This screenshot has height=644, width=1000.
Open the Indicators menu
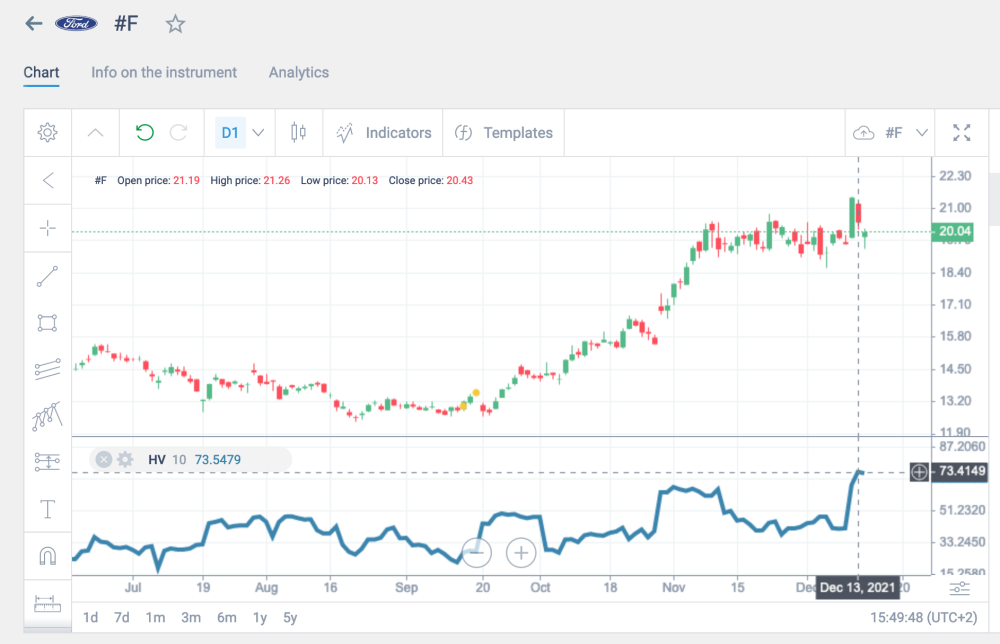[385, 132]
